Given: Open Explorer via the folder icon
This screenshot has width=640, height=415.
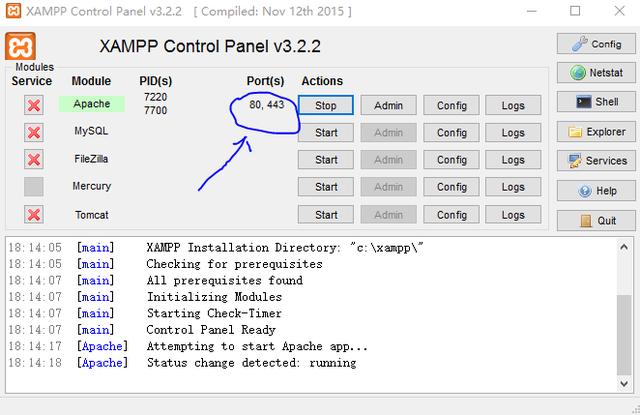Looking at the screenshot, I should coord(576,131).
